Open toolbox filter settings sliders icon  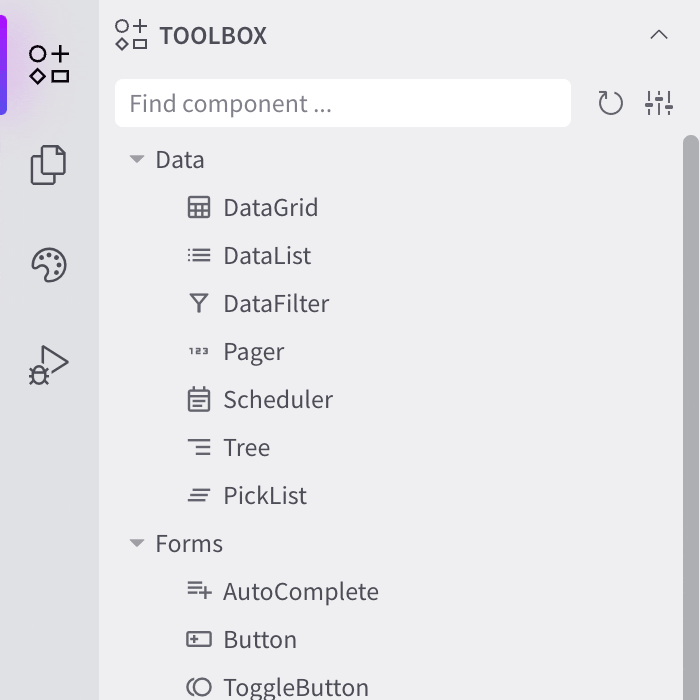point(659,103)
